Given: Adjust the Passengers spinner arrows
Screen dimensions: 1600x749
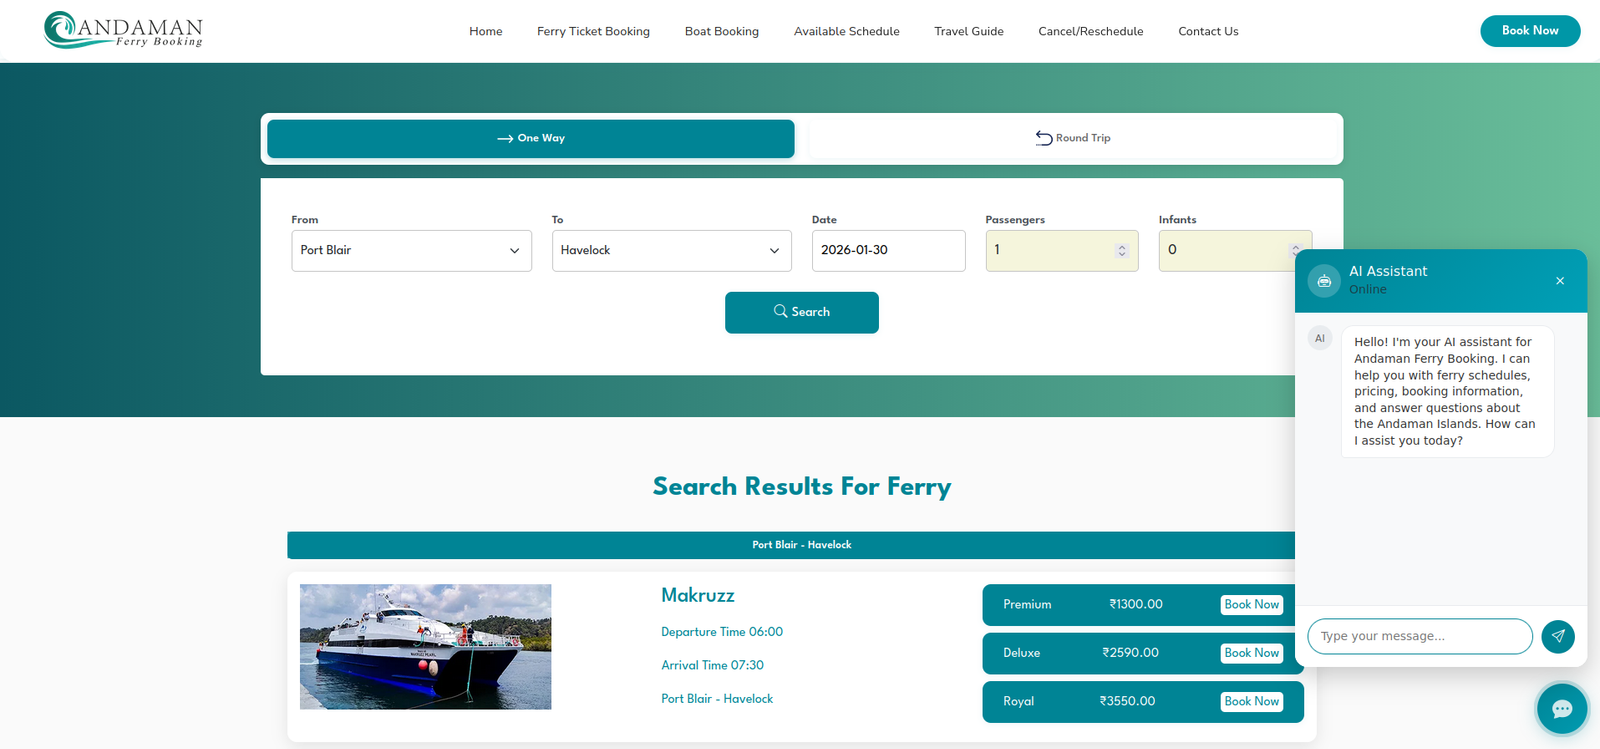Looking at the screenshot, I should pos(1122,250).
